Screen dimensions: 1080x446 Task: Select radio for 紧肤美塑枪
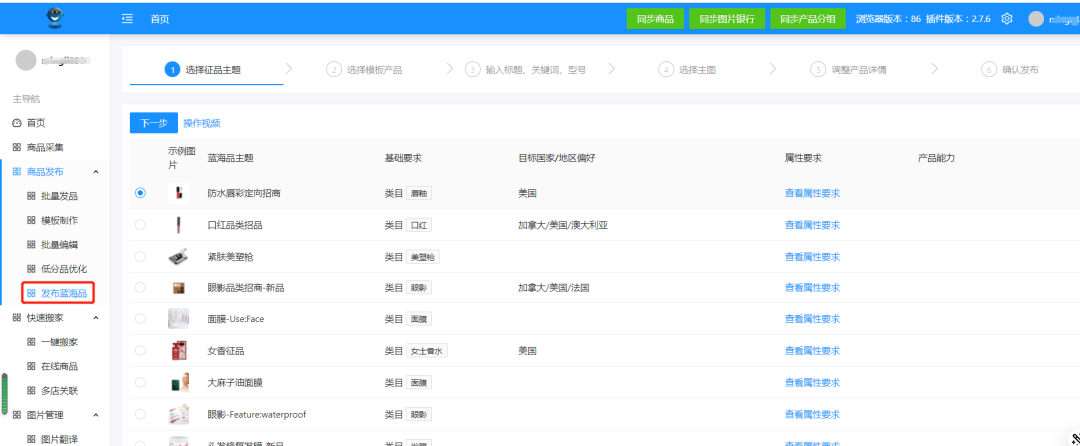click(141, 256)
